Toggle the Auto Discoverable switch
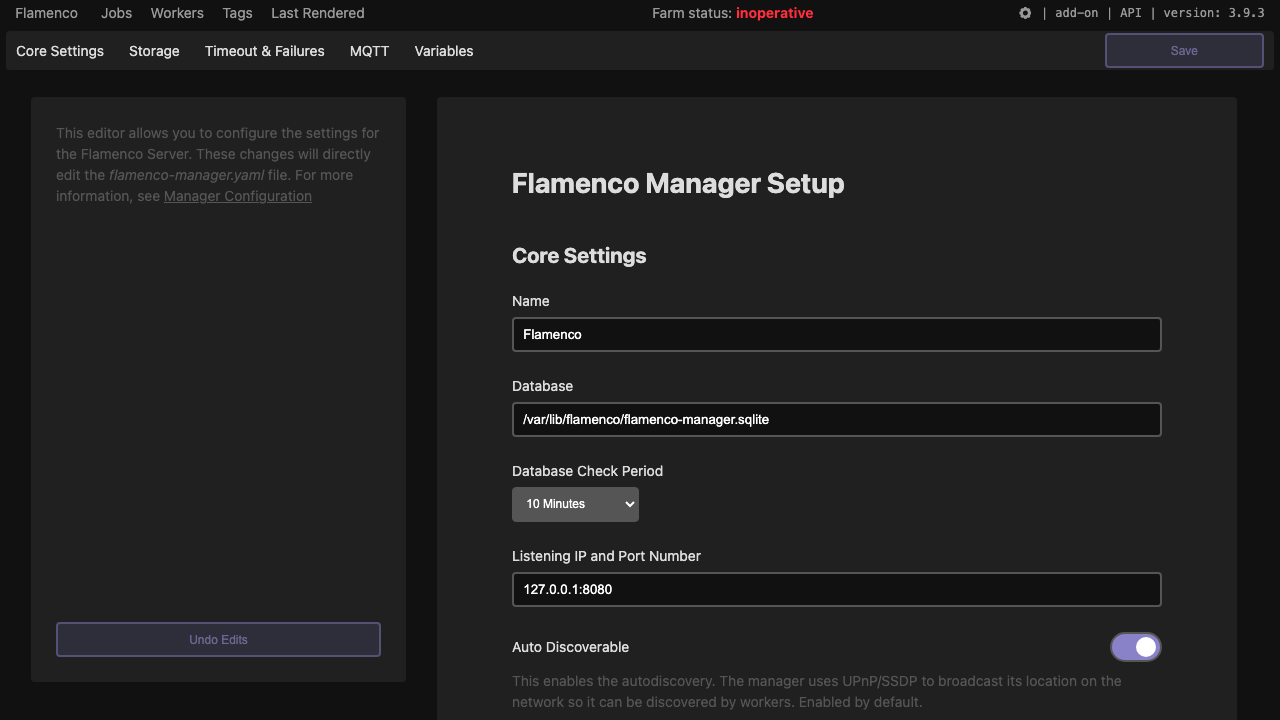This screenshot has width=1280, height=720. (1136, 647)
